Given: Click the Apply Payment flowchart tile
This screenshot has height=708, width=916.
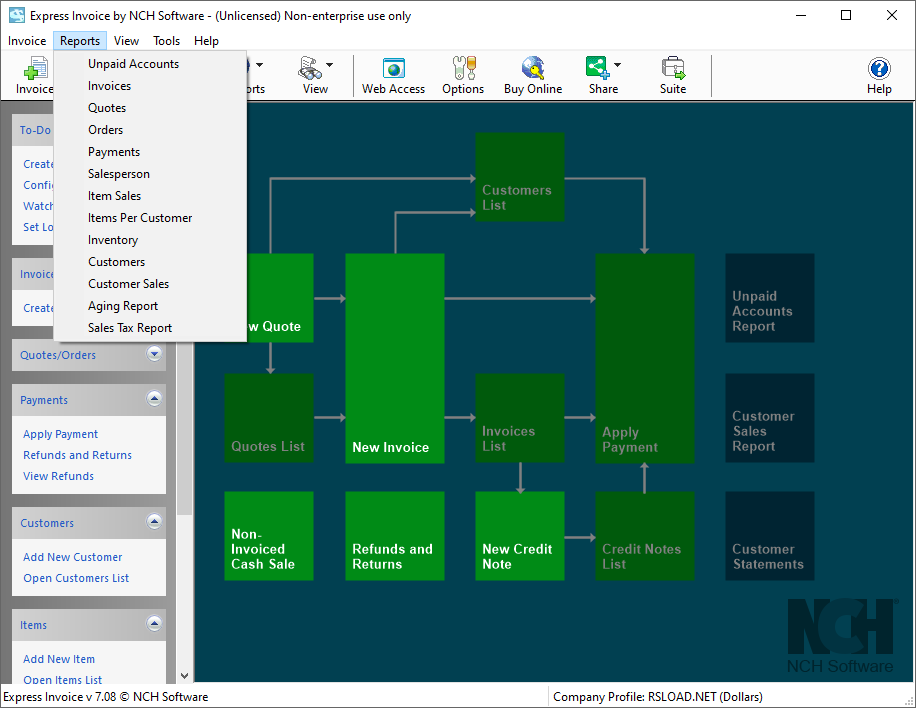Looking at the screenshot, I should pyautogui.click(x=645, y=358).
